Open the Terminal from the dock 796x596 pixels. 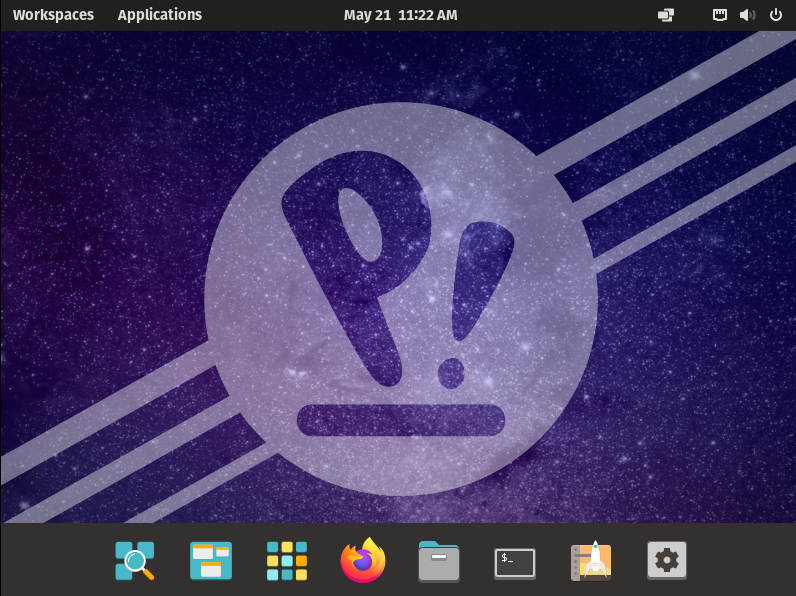515,563
